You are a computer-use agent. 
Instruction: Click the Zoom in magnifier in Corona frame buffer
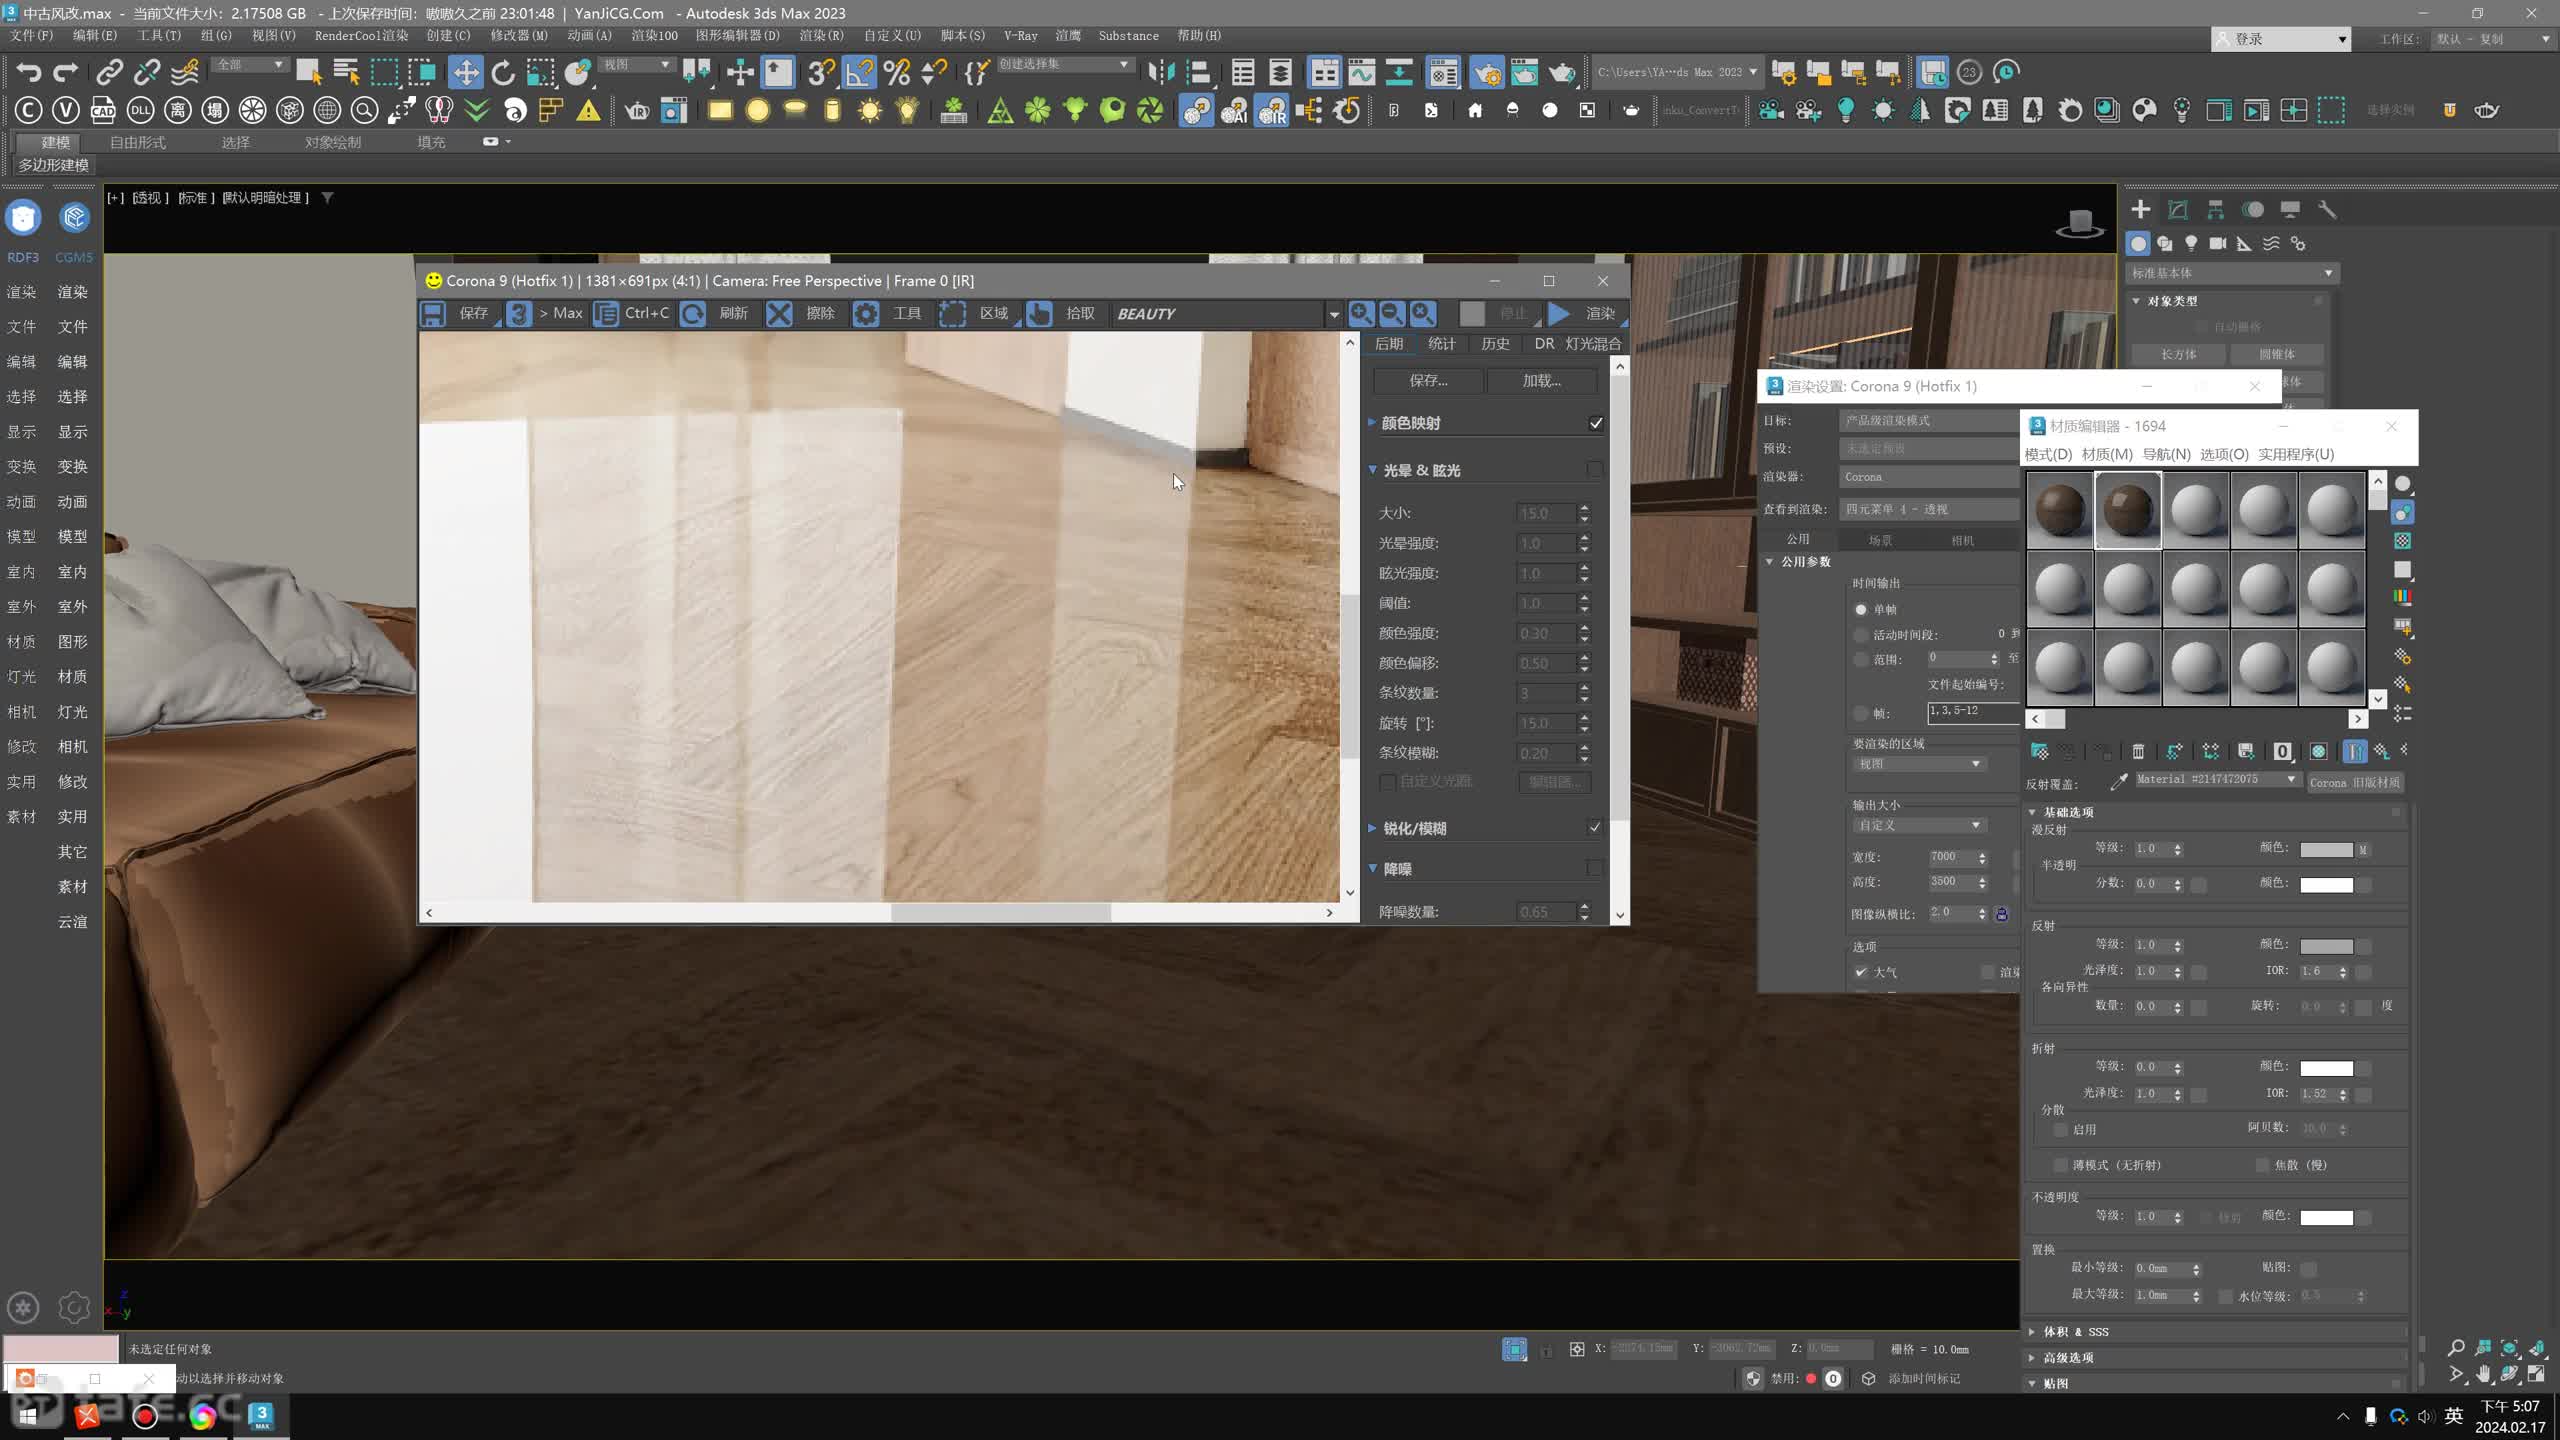[1361, 314]
